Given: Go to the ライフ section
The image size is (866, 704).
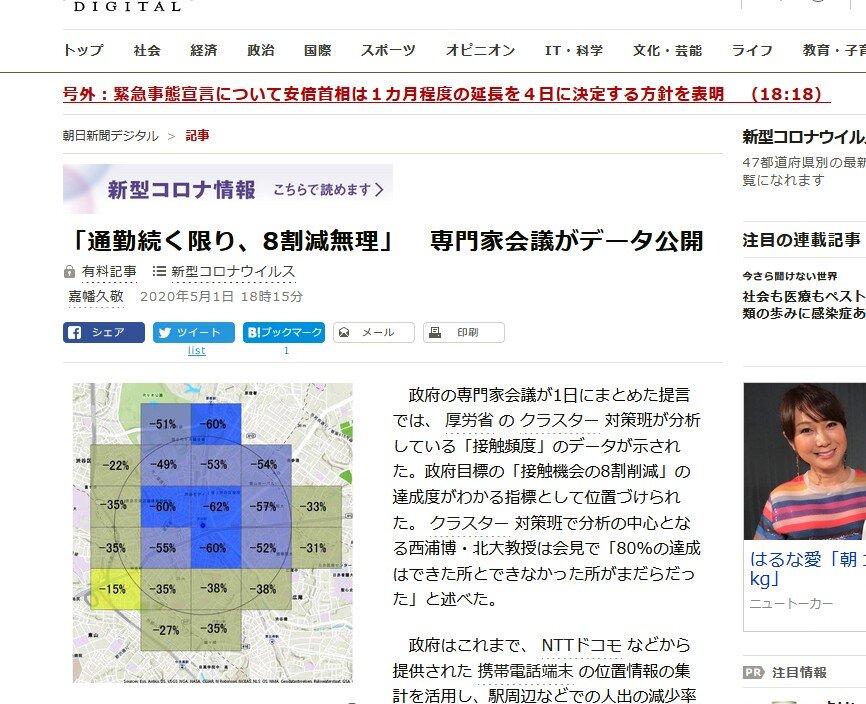Looking at the screenshot, I should click(x=752, y=50).
